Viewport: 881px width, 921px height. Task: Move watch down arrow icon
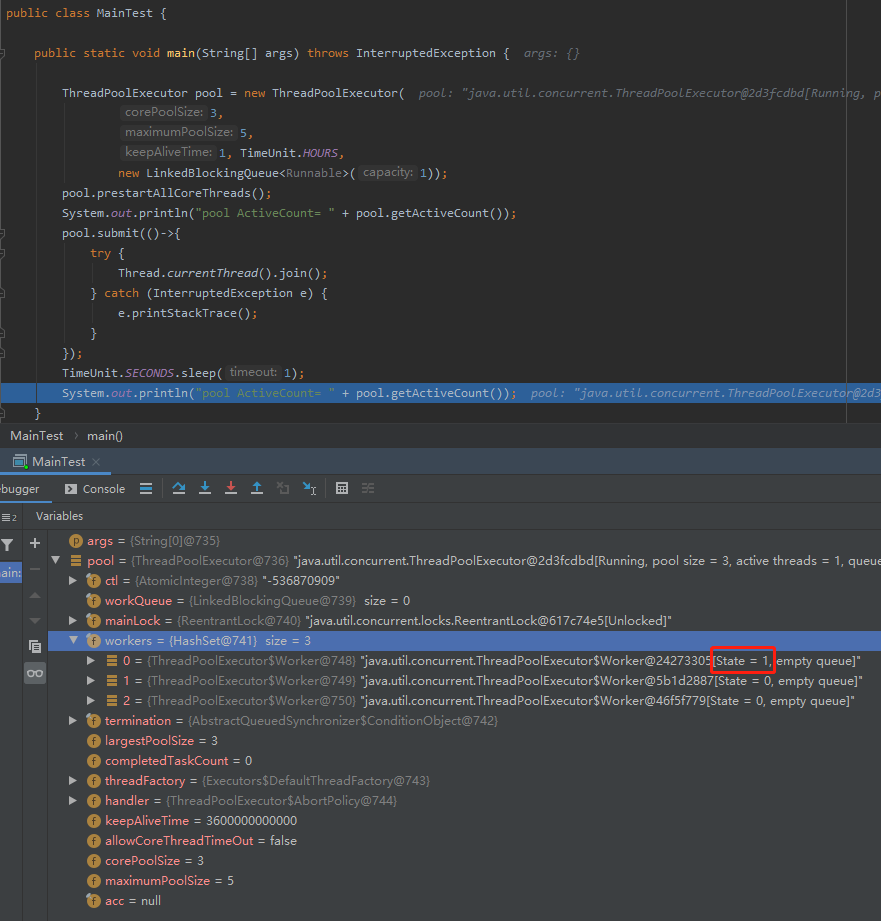35,620
